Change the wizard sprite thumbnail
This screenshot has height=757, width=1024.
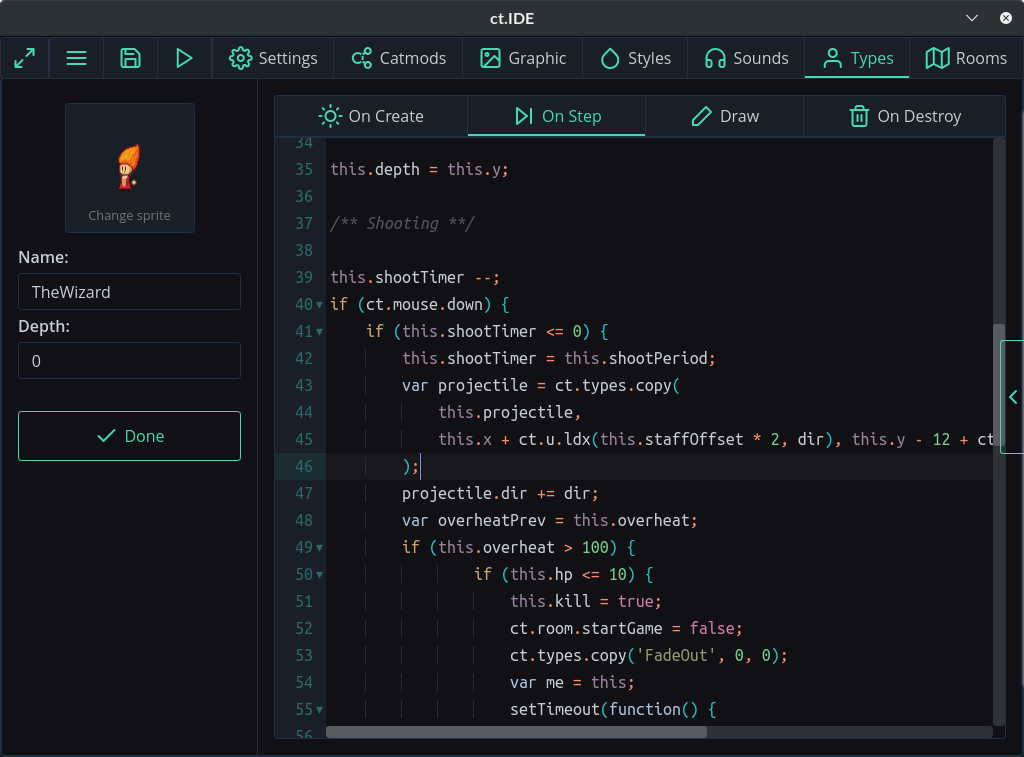click(x=130, y=168)
